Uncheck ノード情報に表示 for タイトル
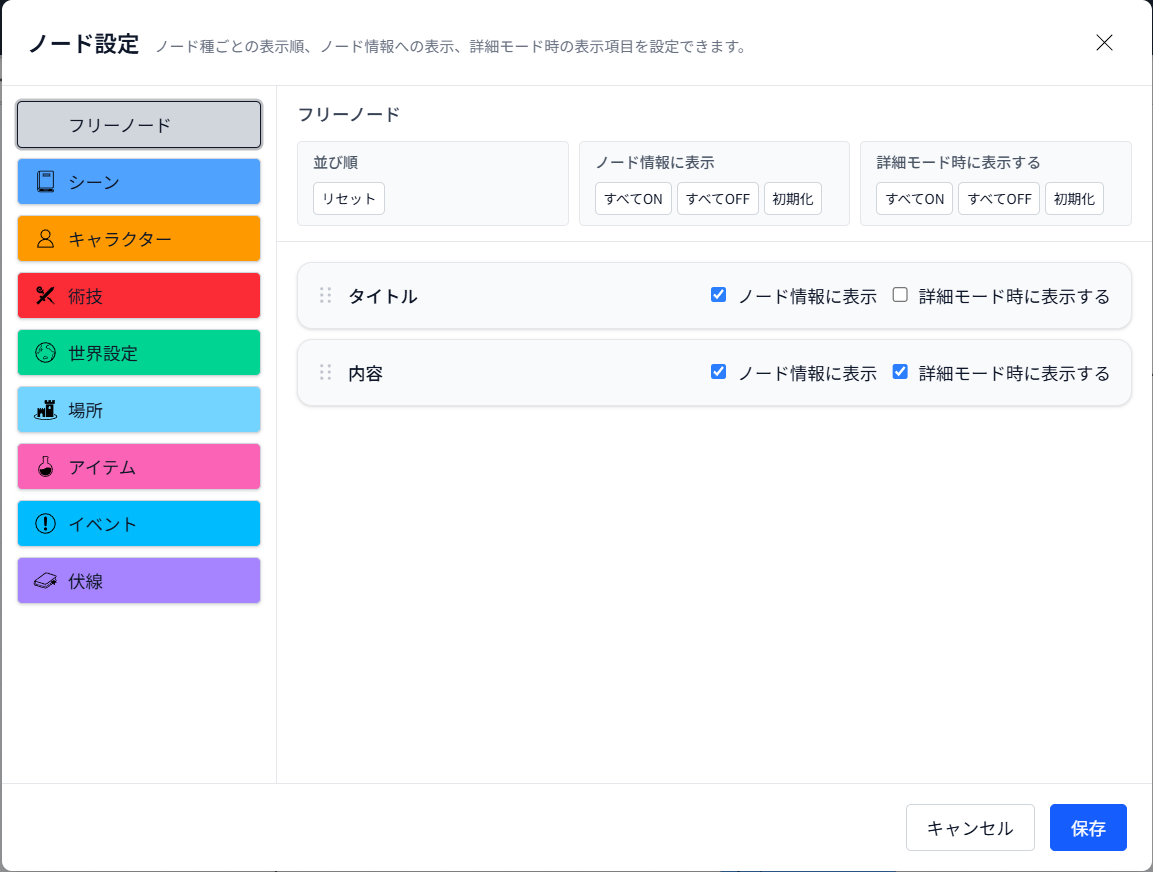The height and width of the screenshot is (872, 1153). [x=718, y=295]
